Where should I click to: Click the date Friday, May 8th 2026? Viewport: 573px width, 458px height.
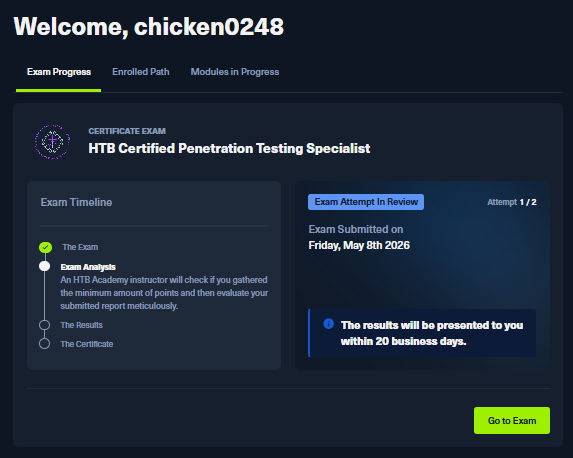click(359, 245)
